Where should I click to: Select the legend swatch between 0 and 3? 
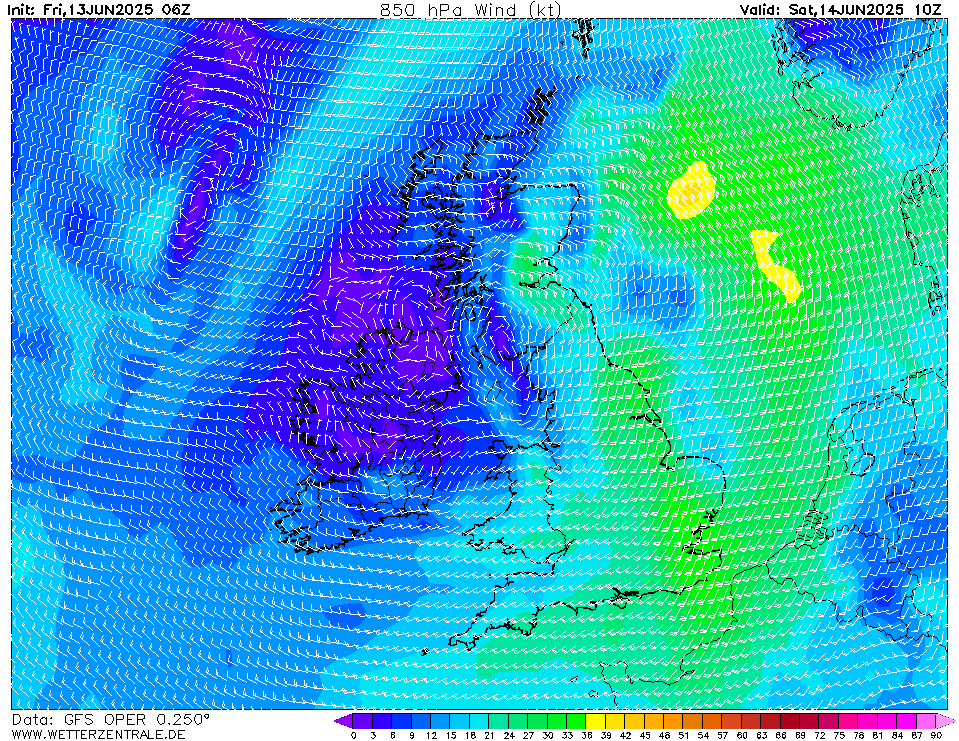tap(363, 721)
